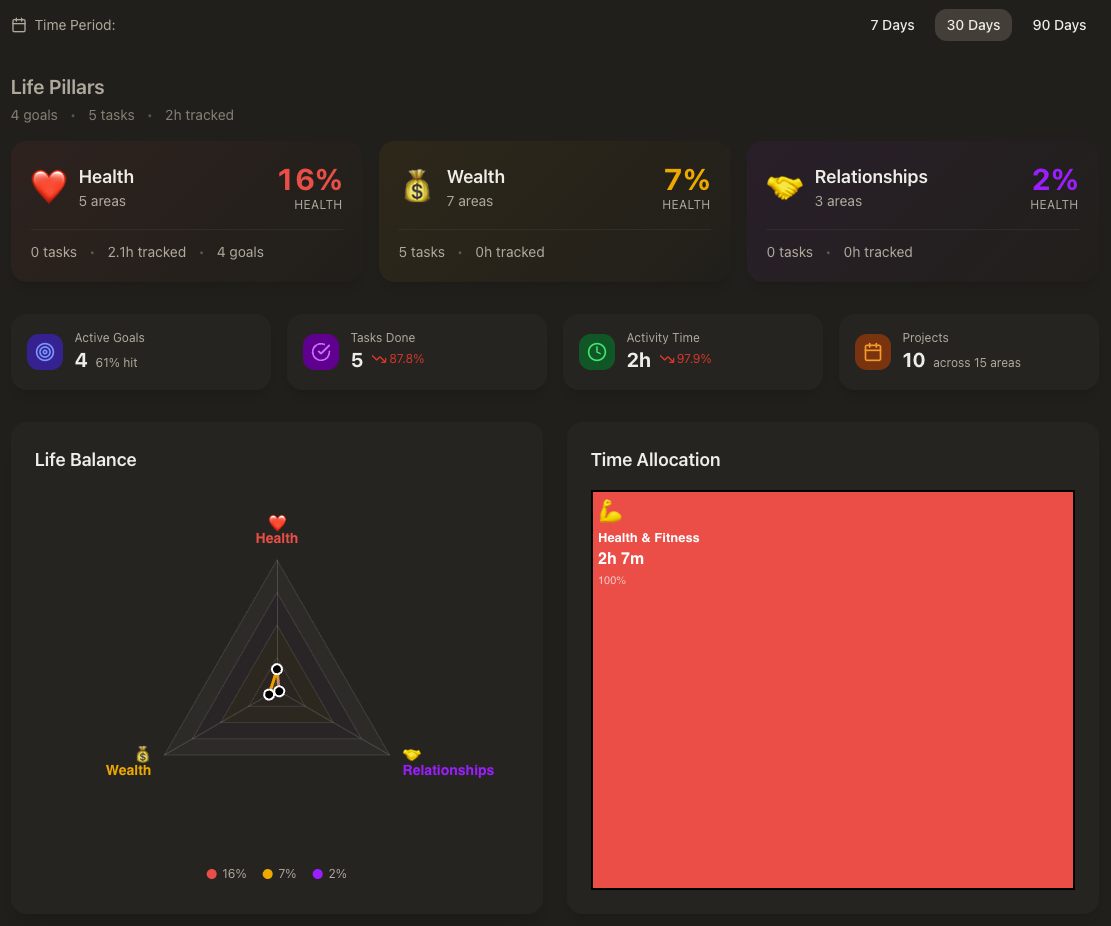Switch time period to 7 Days
This screenshot has height=926, width=1111.
pyautogui.click(x=892, y=25)
